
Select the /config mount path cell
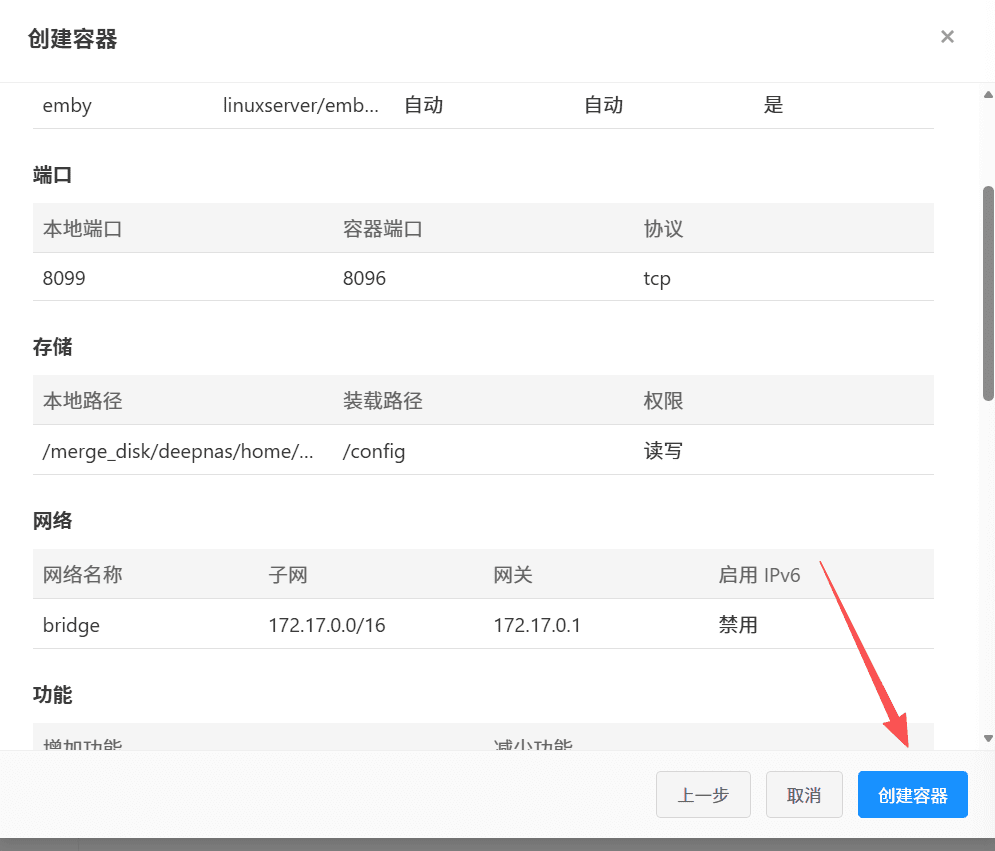coord(374,451)
